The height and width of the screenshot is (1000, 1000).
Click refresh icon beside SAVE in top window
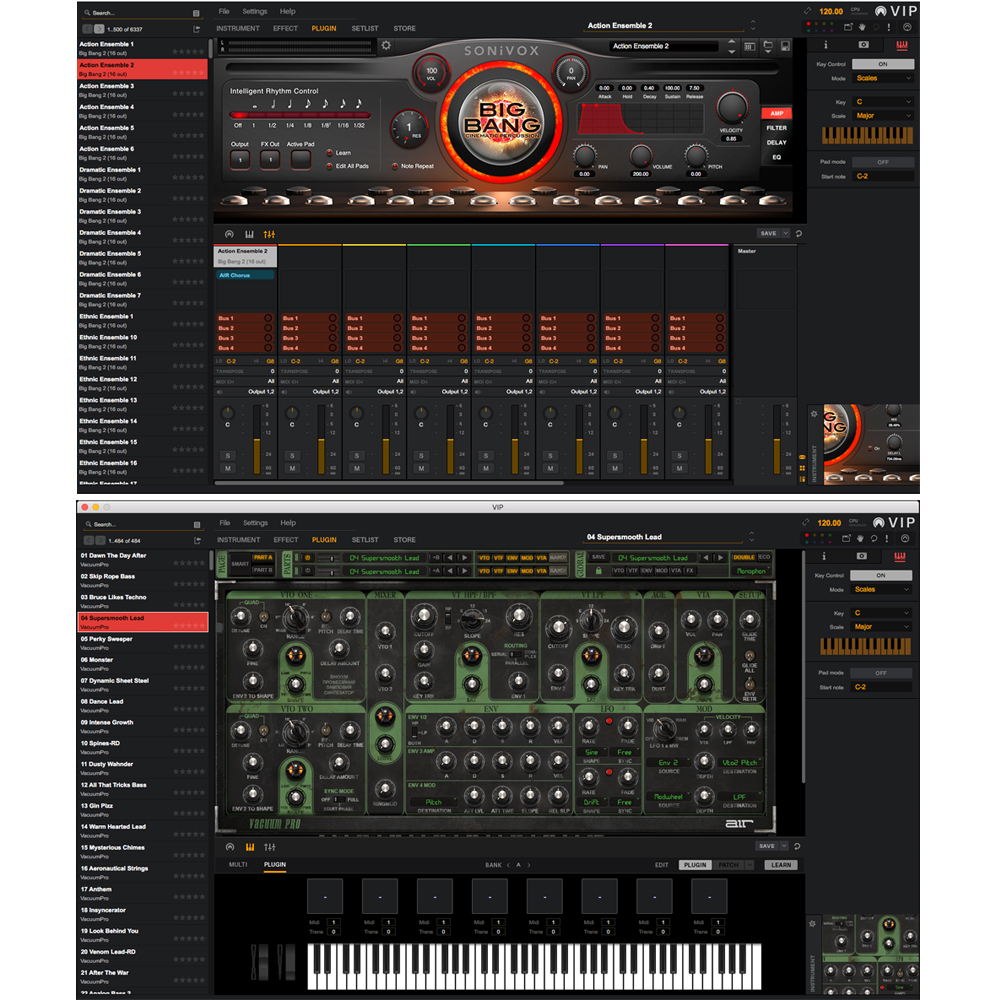point(798,233)
